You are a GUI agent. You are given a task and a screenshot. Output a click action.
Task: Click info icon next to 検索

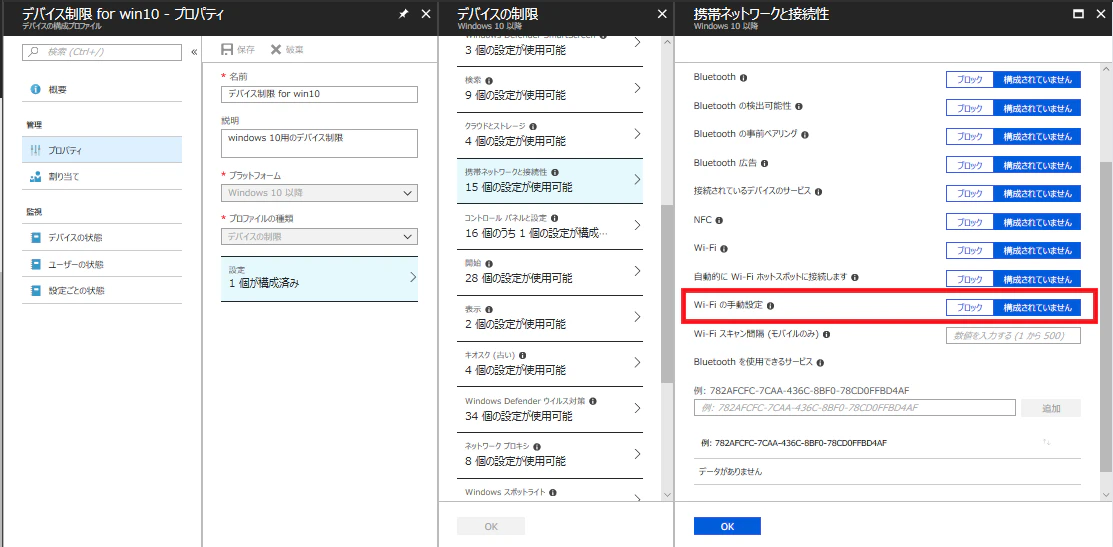coord(488,80)
